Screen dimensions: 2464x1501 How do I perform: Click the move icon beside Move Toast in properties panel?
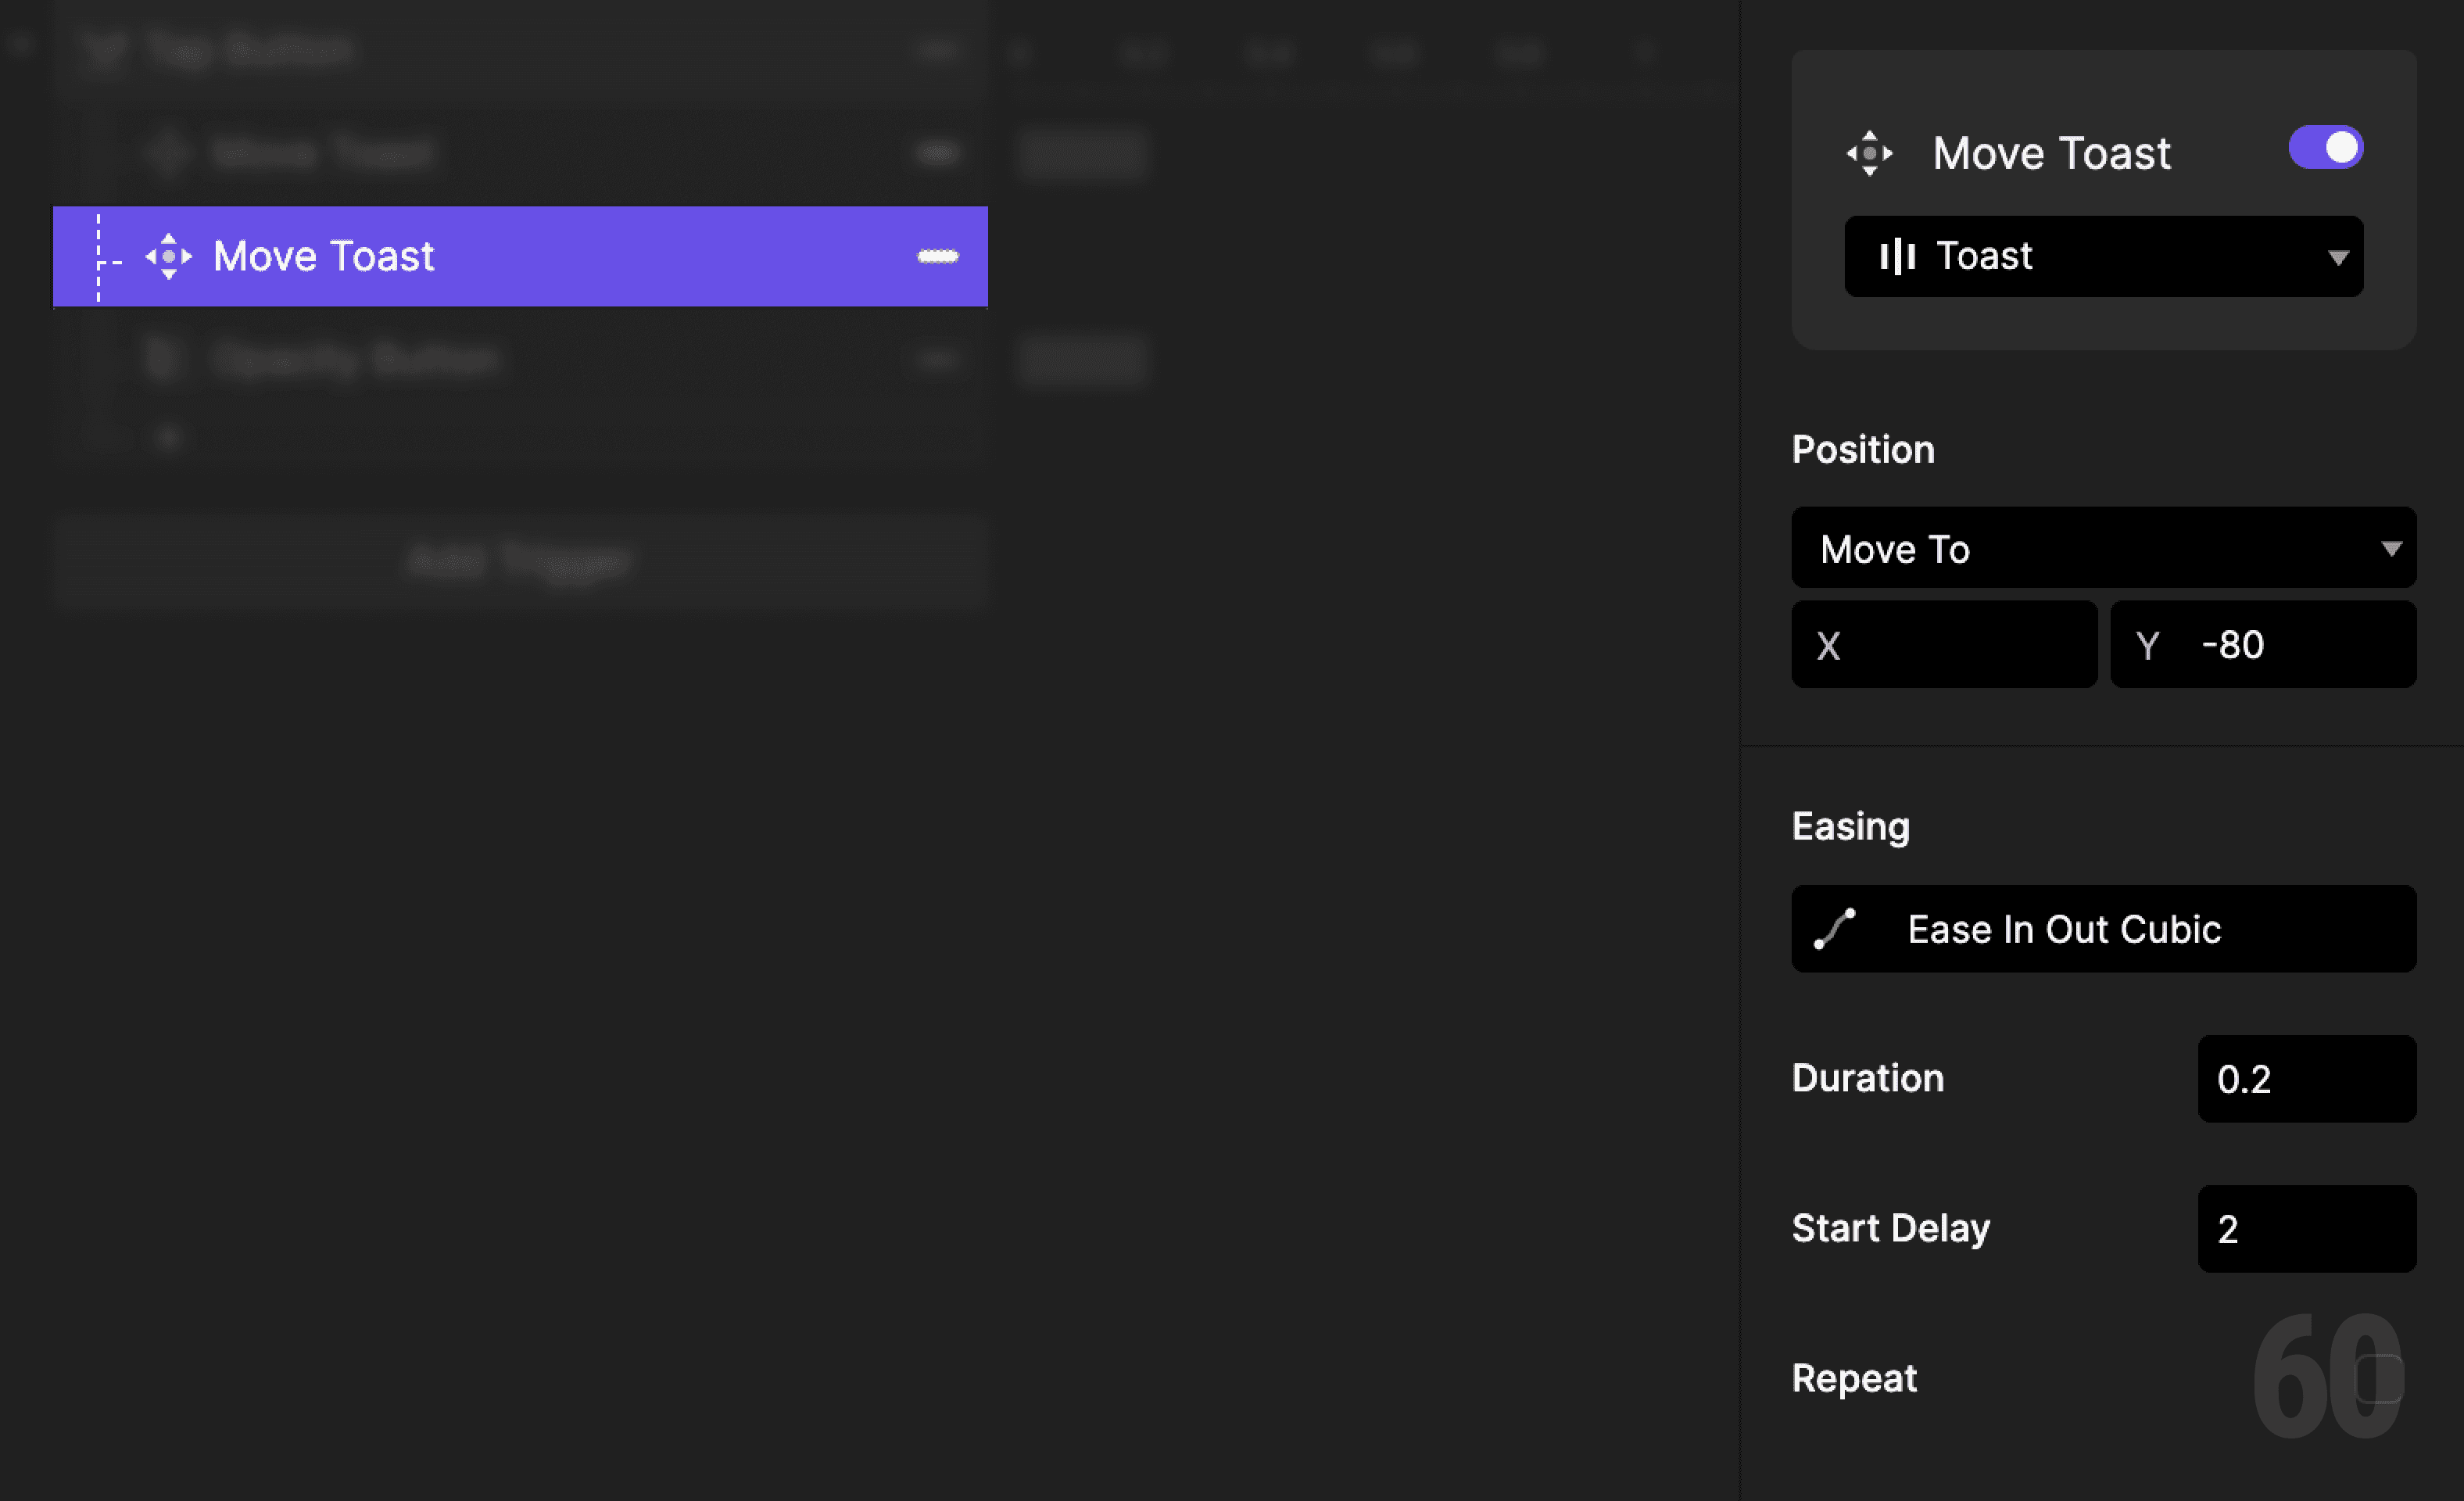(1869, 152)
